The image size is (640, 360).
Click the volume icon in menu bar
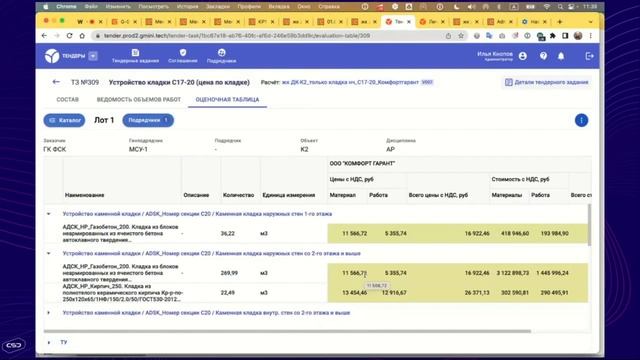coord(471,7)
